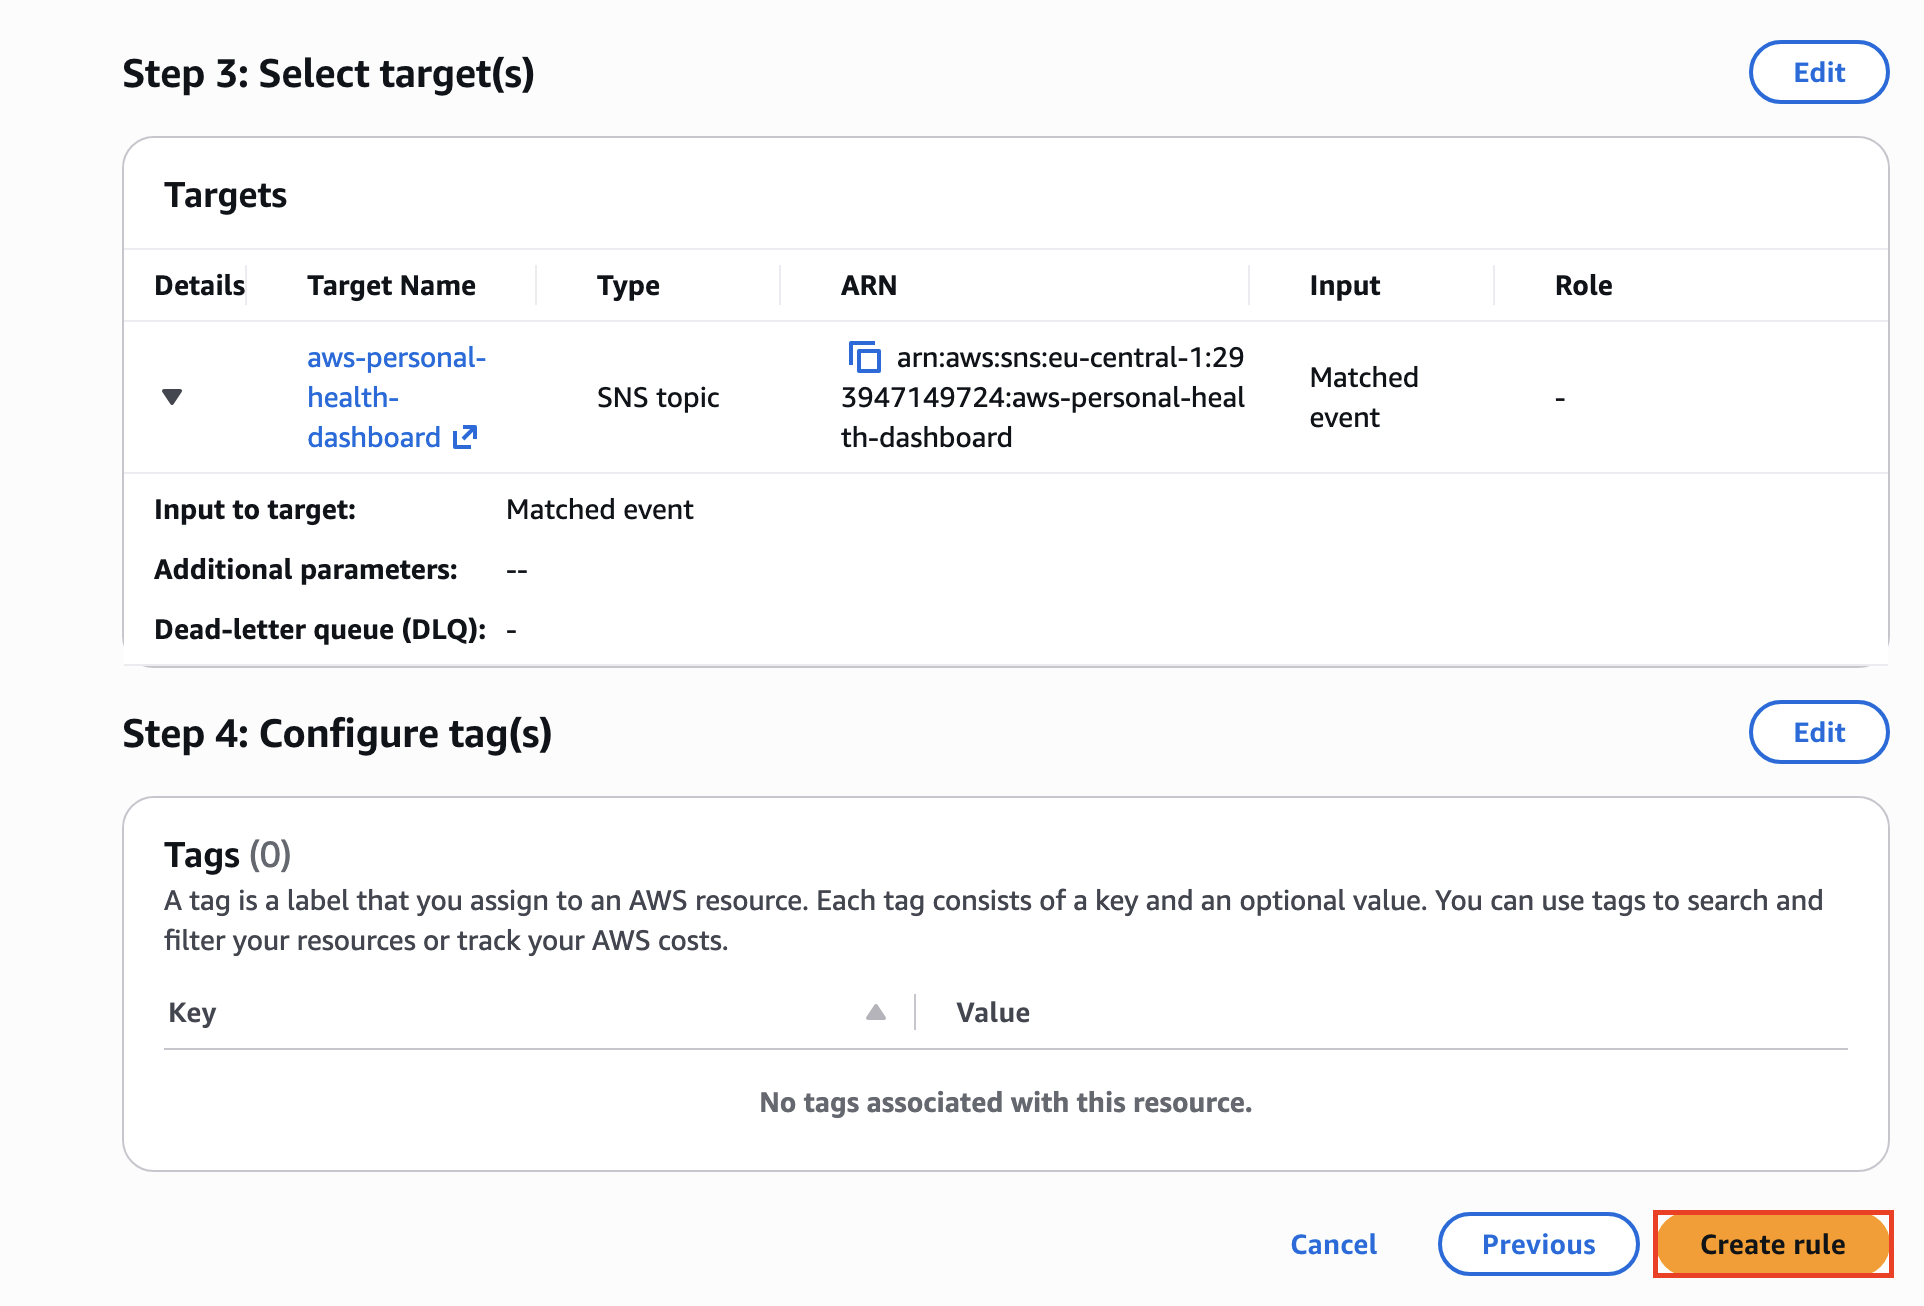Select the ARN column header
Screen dimensions: 1924x1306
(x=868, y=285)
